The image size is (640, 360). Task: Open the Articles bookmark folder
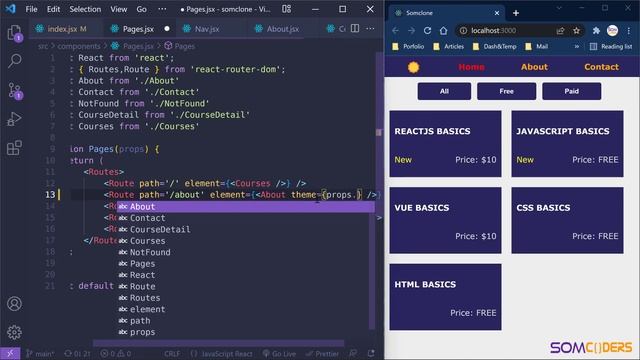449,47
